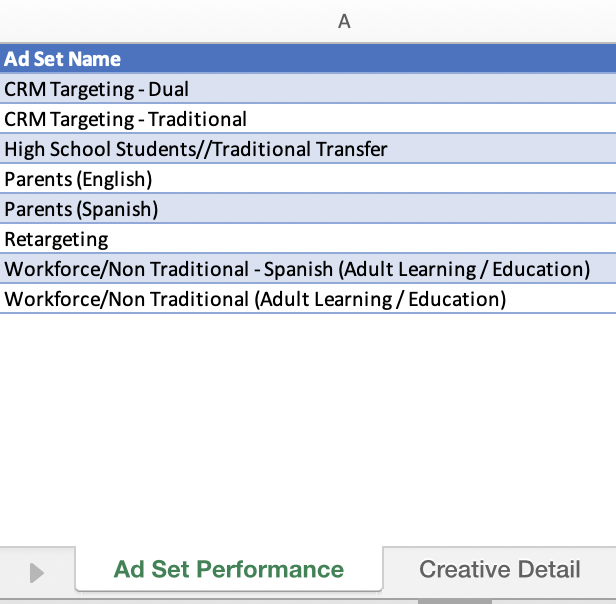Screen dimensions: 616x604
Task: Click the empty cell below the last Workforce row
Action: coord(308,329)
